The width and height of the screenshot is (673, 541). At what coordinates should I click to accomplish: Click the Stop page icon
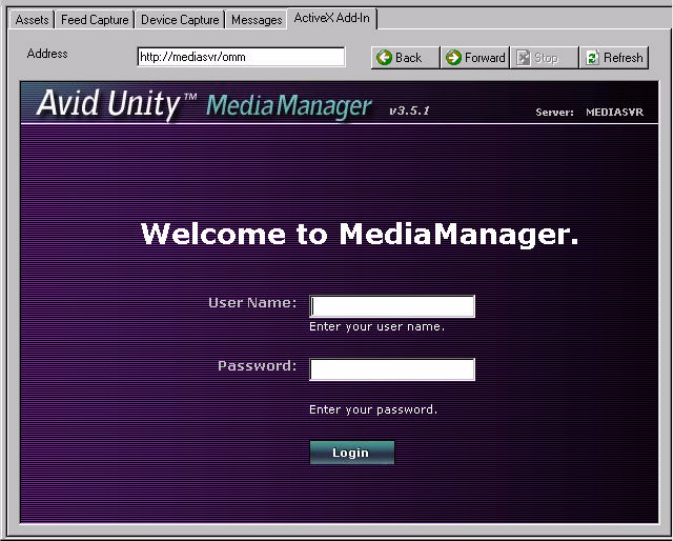(523, 58)
